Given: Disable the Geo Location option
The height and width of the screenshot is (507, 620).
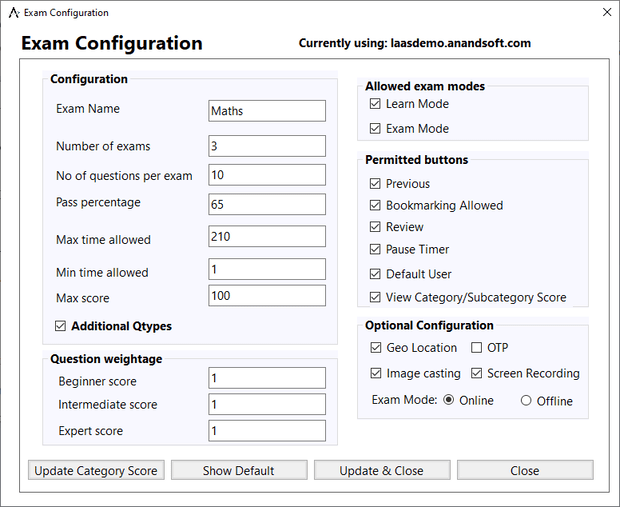Looking at the screenshot, I should click(x=376, y=348).
